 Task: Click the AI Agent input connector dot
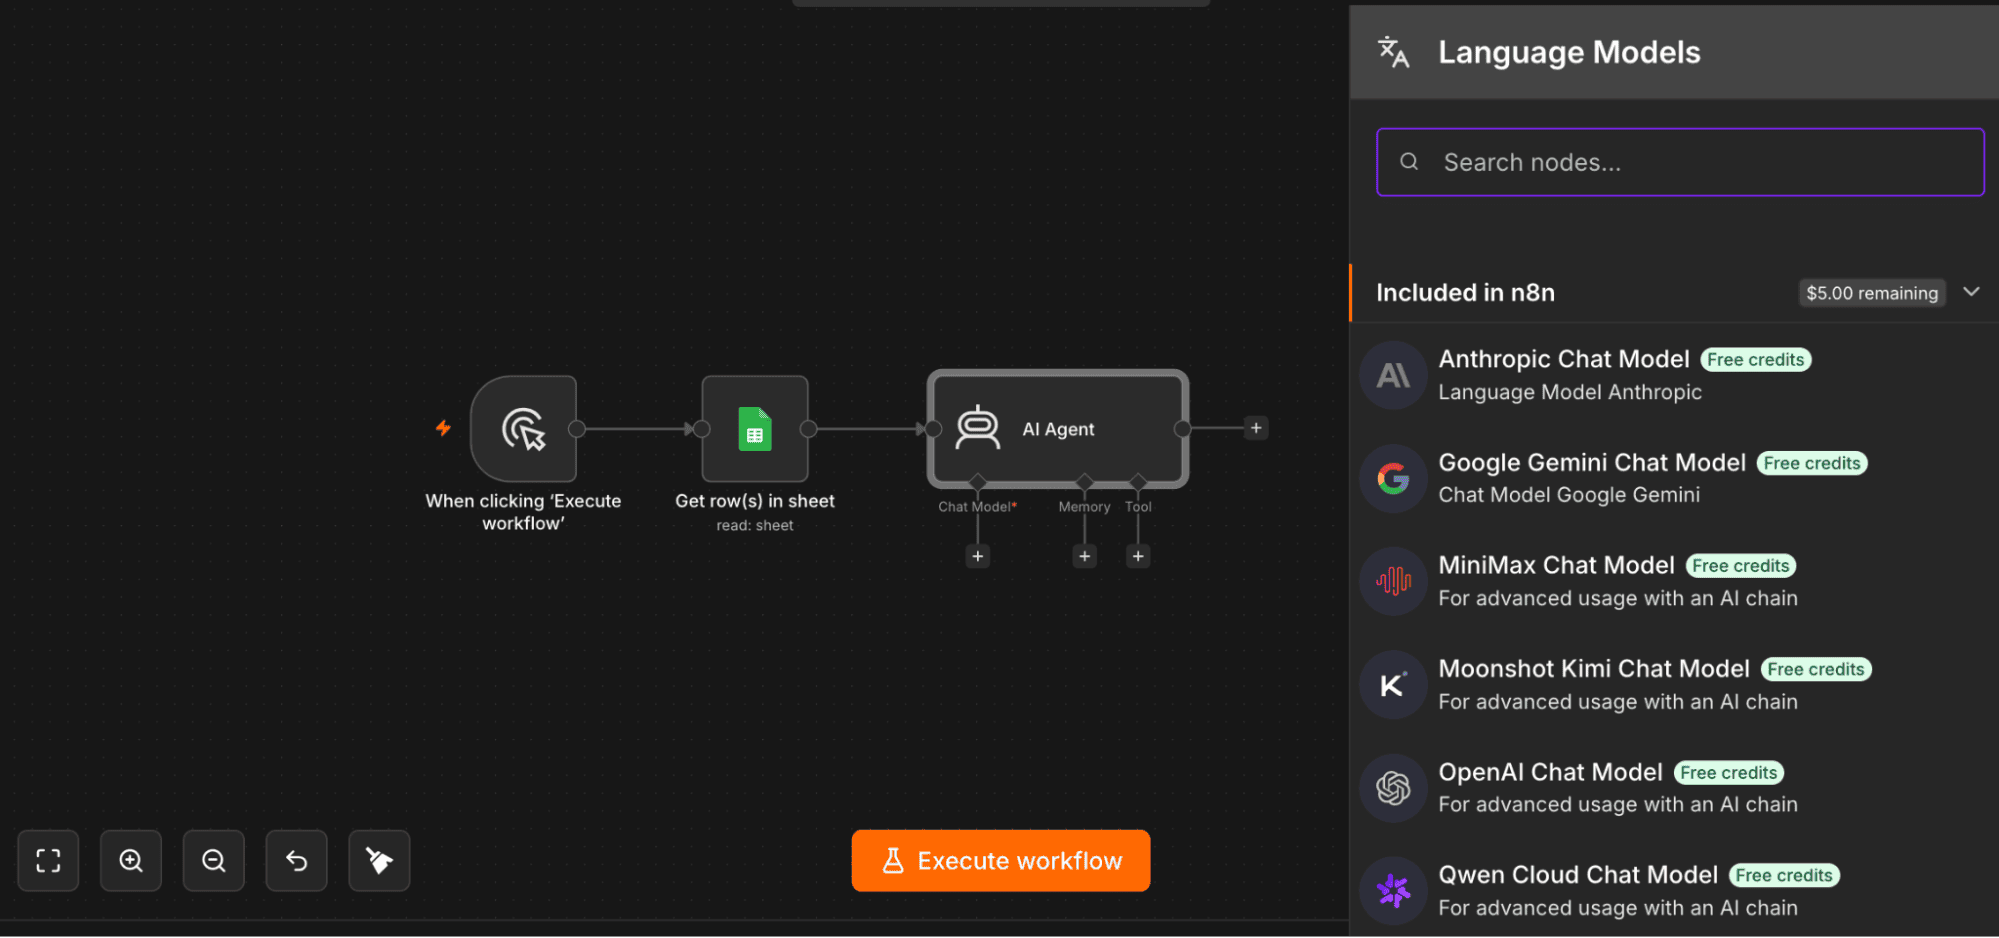(x=933, y=429)
